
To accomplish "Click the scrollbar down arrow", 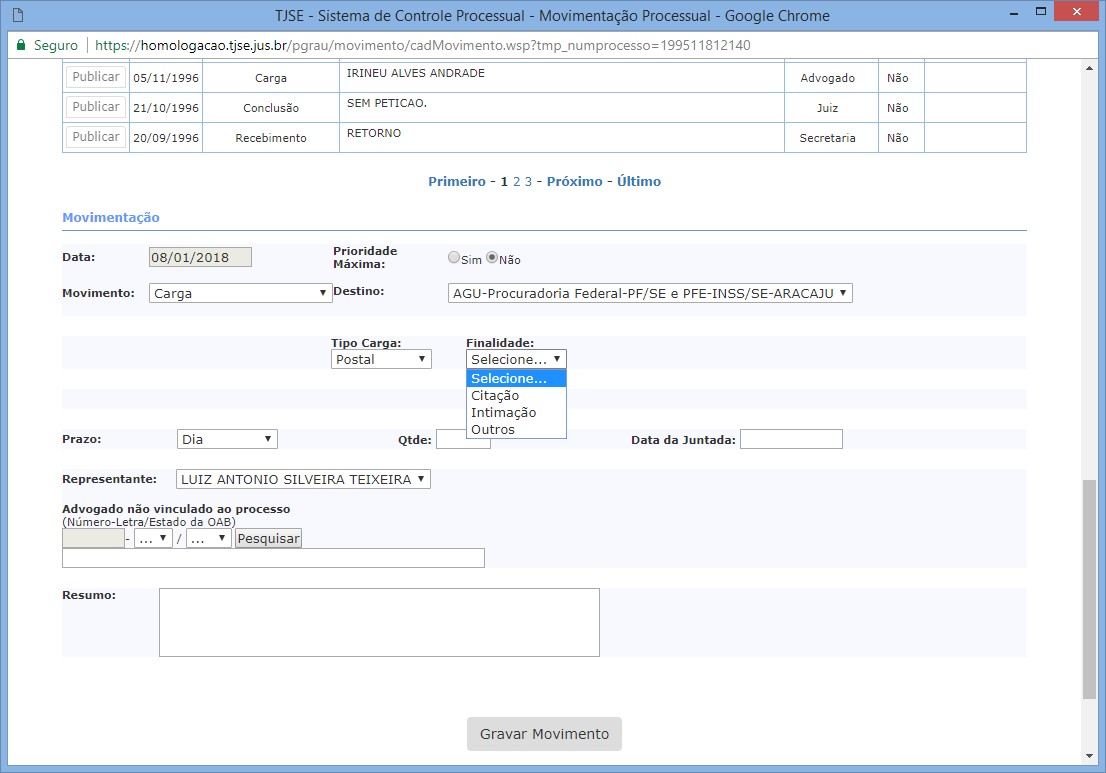I will tap(1089, 756).
